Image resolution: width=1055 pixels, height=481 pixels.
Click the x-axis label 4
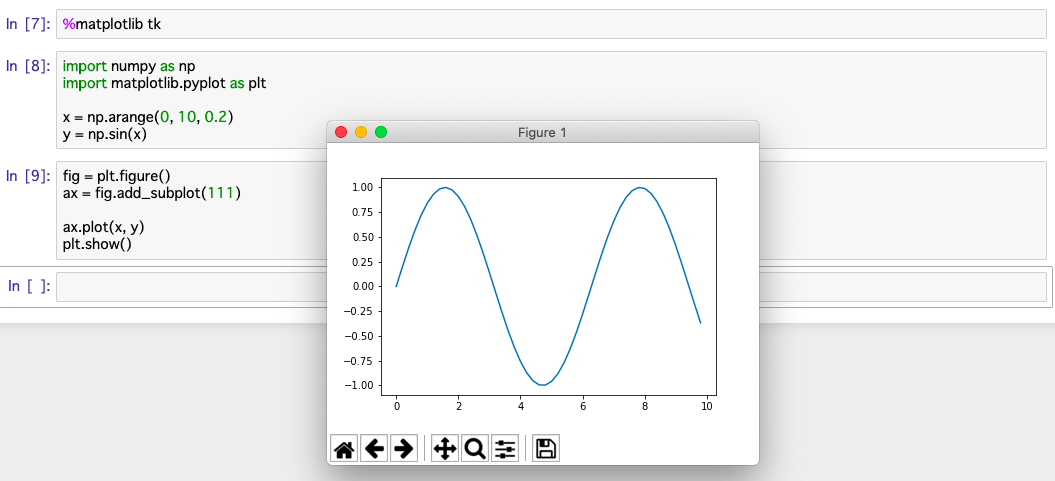point(521,406)
